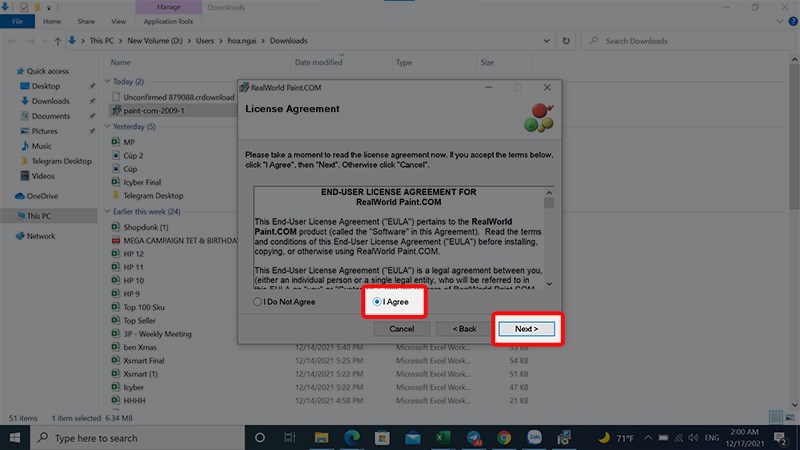The image size is (800, 450).
Task: Click the Next button in installer
Action: coord(526,328)
